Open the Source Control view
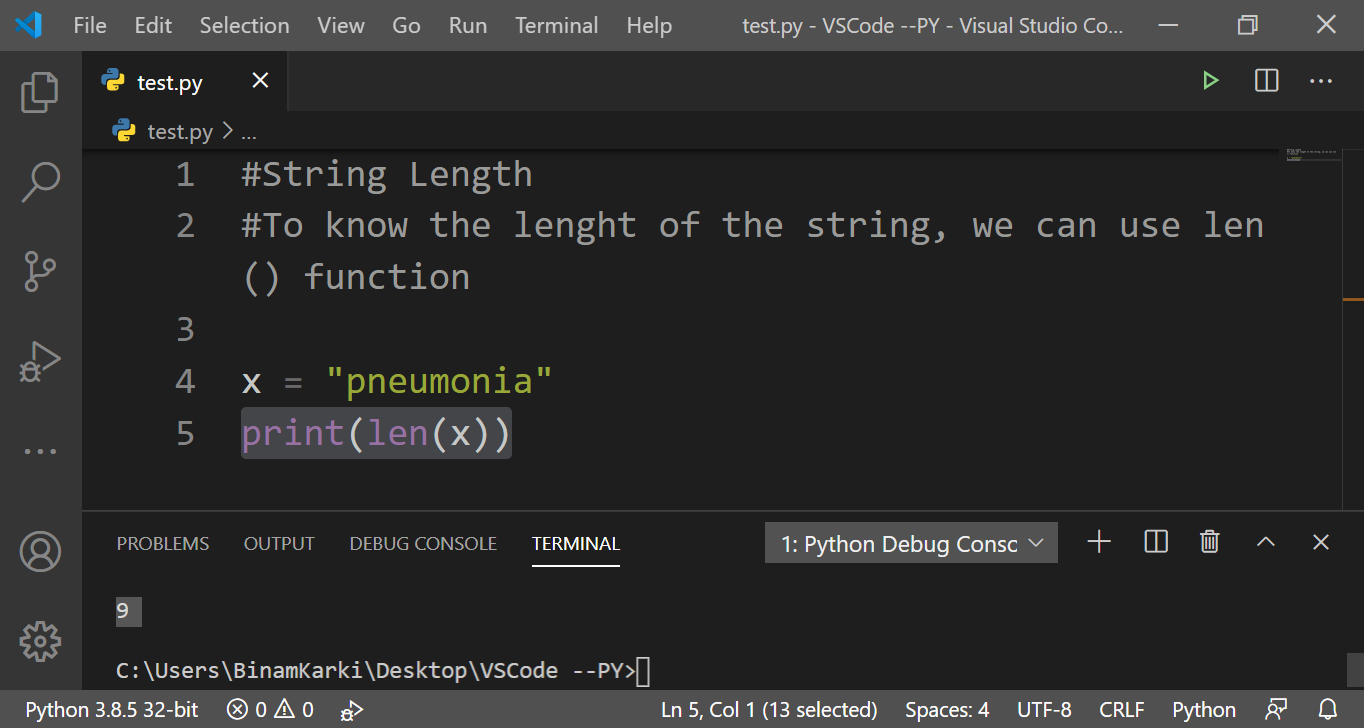Screen dimensions: 1364x728 (x=40, y=271)
